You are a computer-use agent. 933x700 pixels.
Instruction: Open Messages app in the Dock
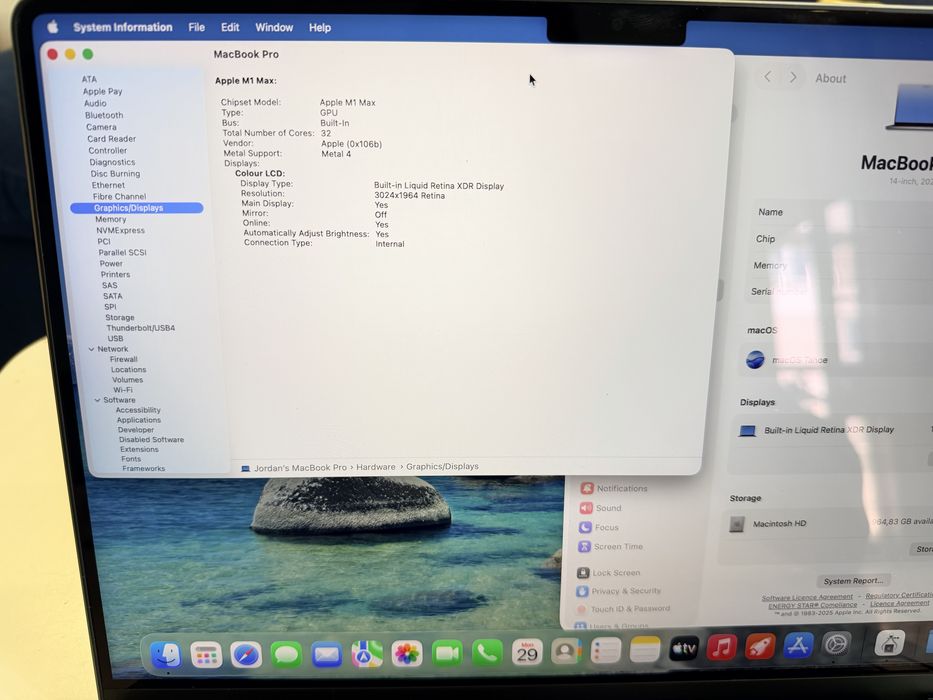click(x=286, y=655)
